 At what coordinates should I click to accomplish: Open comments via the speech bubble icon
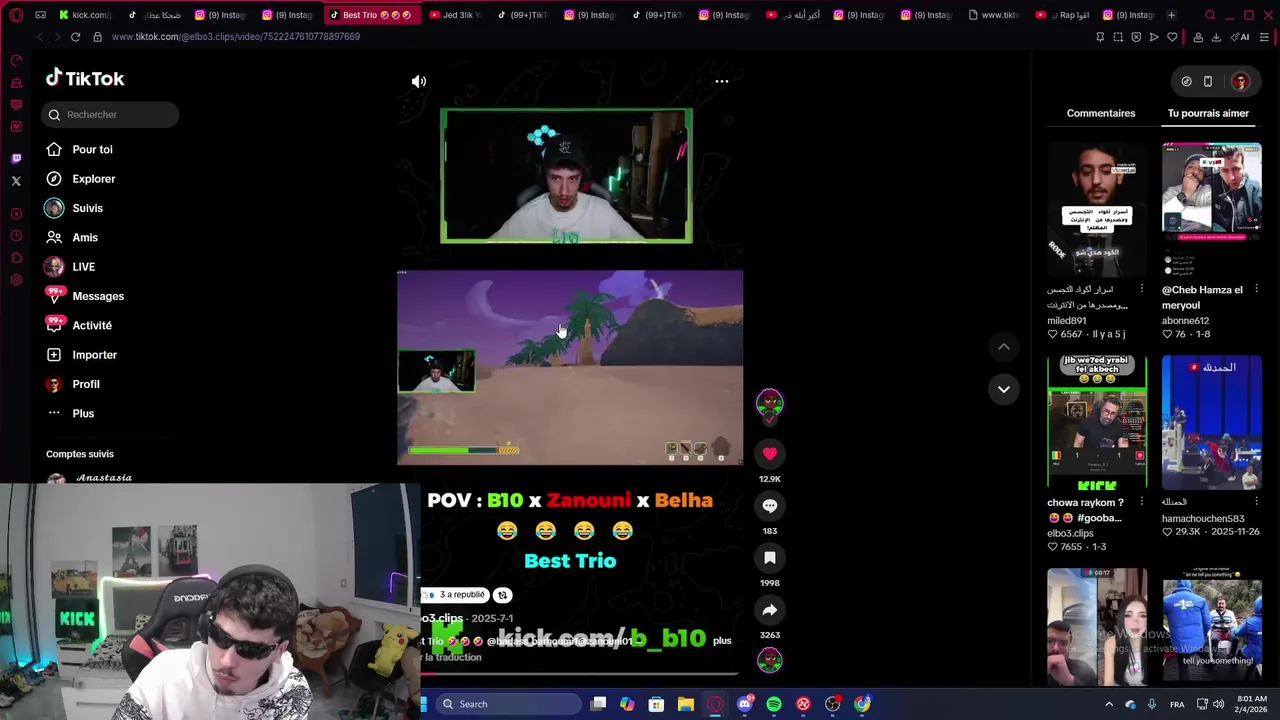pos(770,506)
